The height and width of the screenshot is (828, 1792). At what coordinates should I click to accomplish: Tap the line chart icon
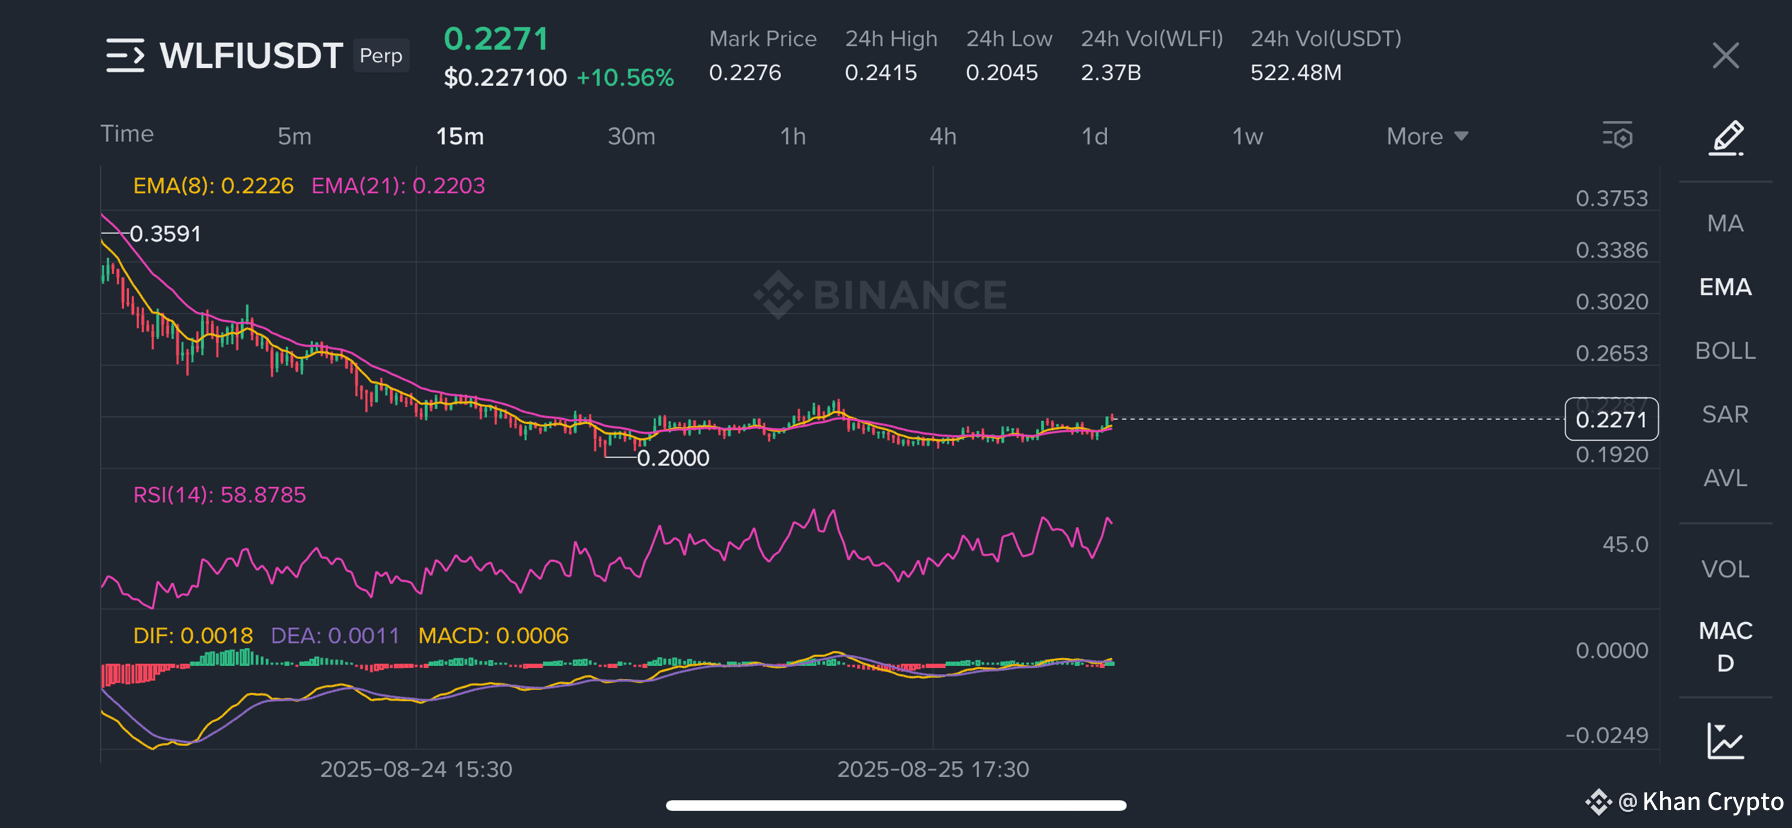click(x=1725, y=741)
